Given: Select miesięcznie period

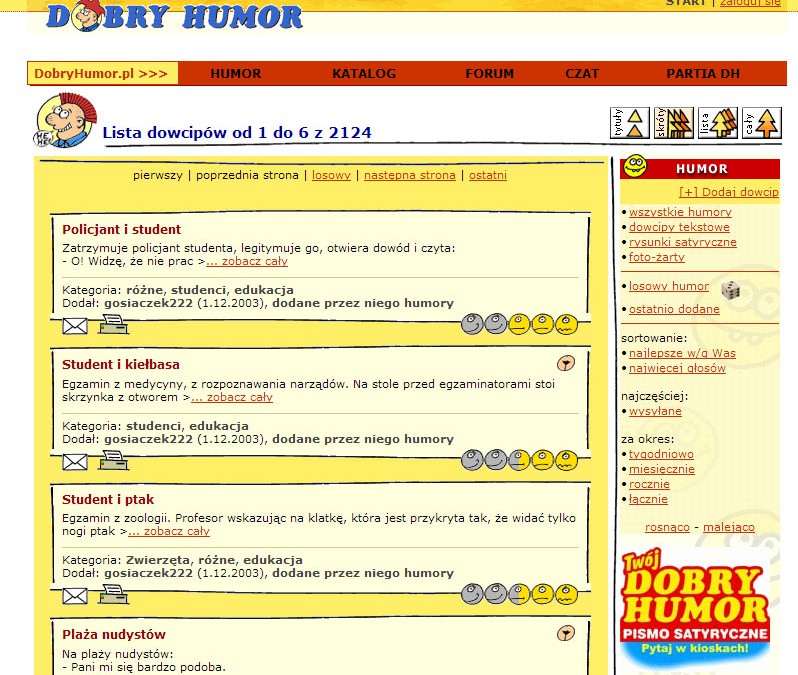Looking at the screenshot, I should pos(662,469).
